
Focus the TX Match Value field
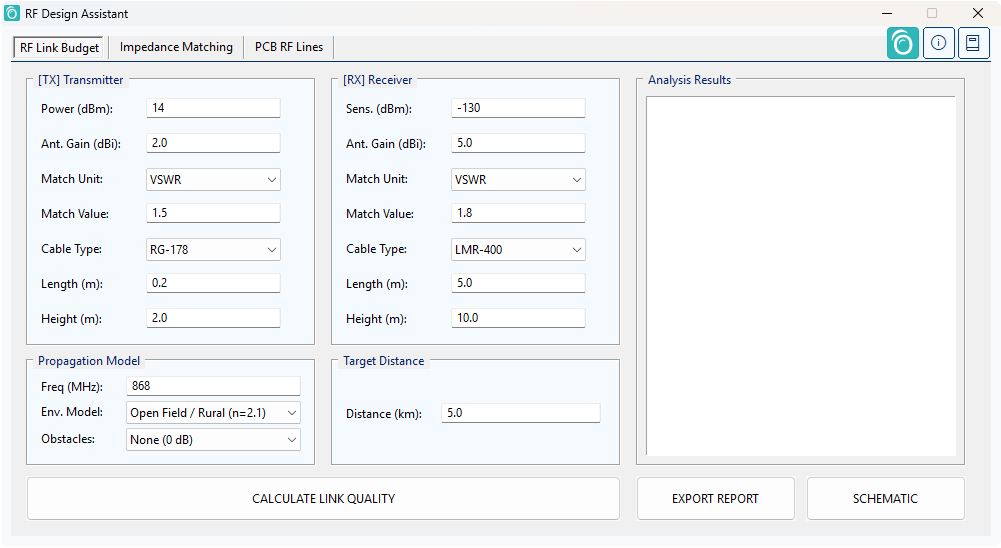[x=213, y=213]
